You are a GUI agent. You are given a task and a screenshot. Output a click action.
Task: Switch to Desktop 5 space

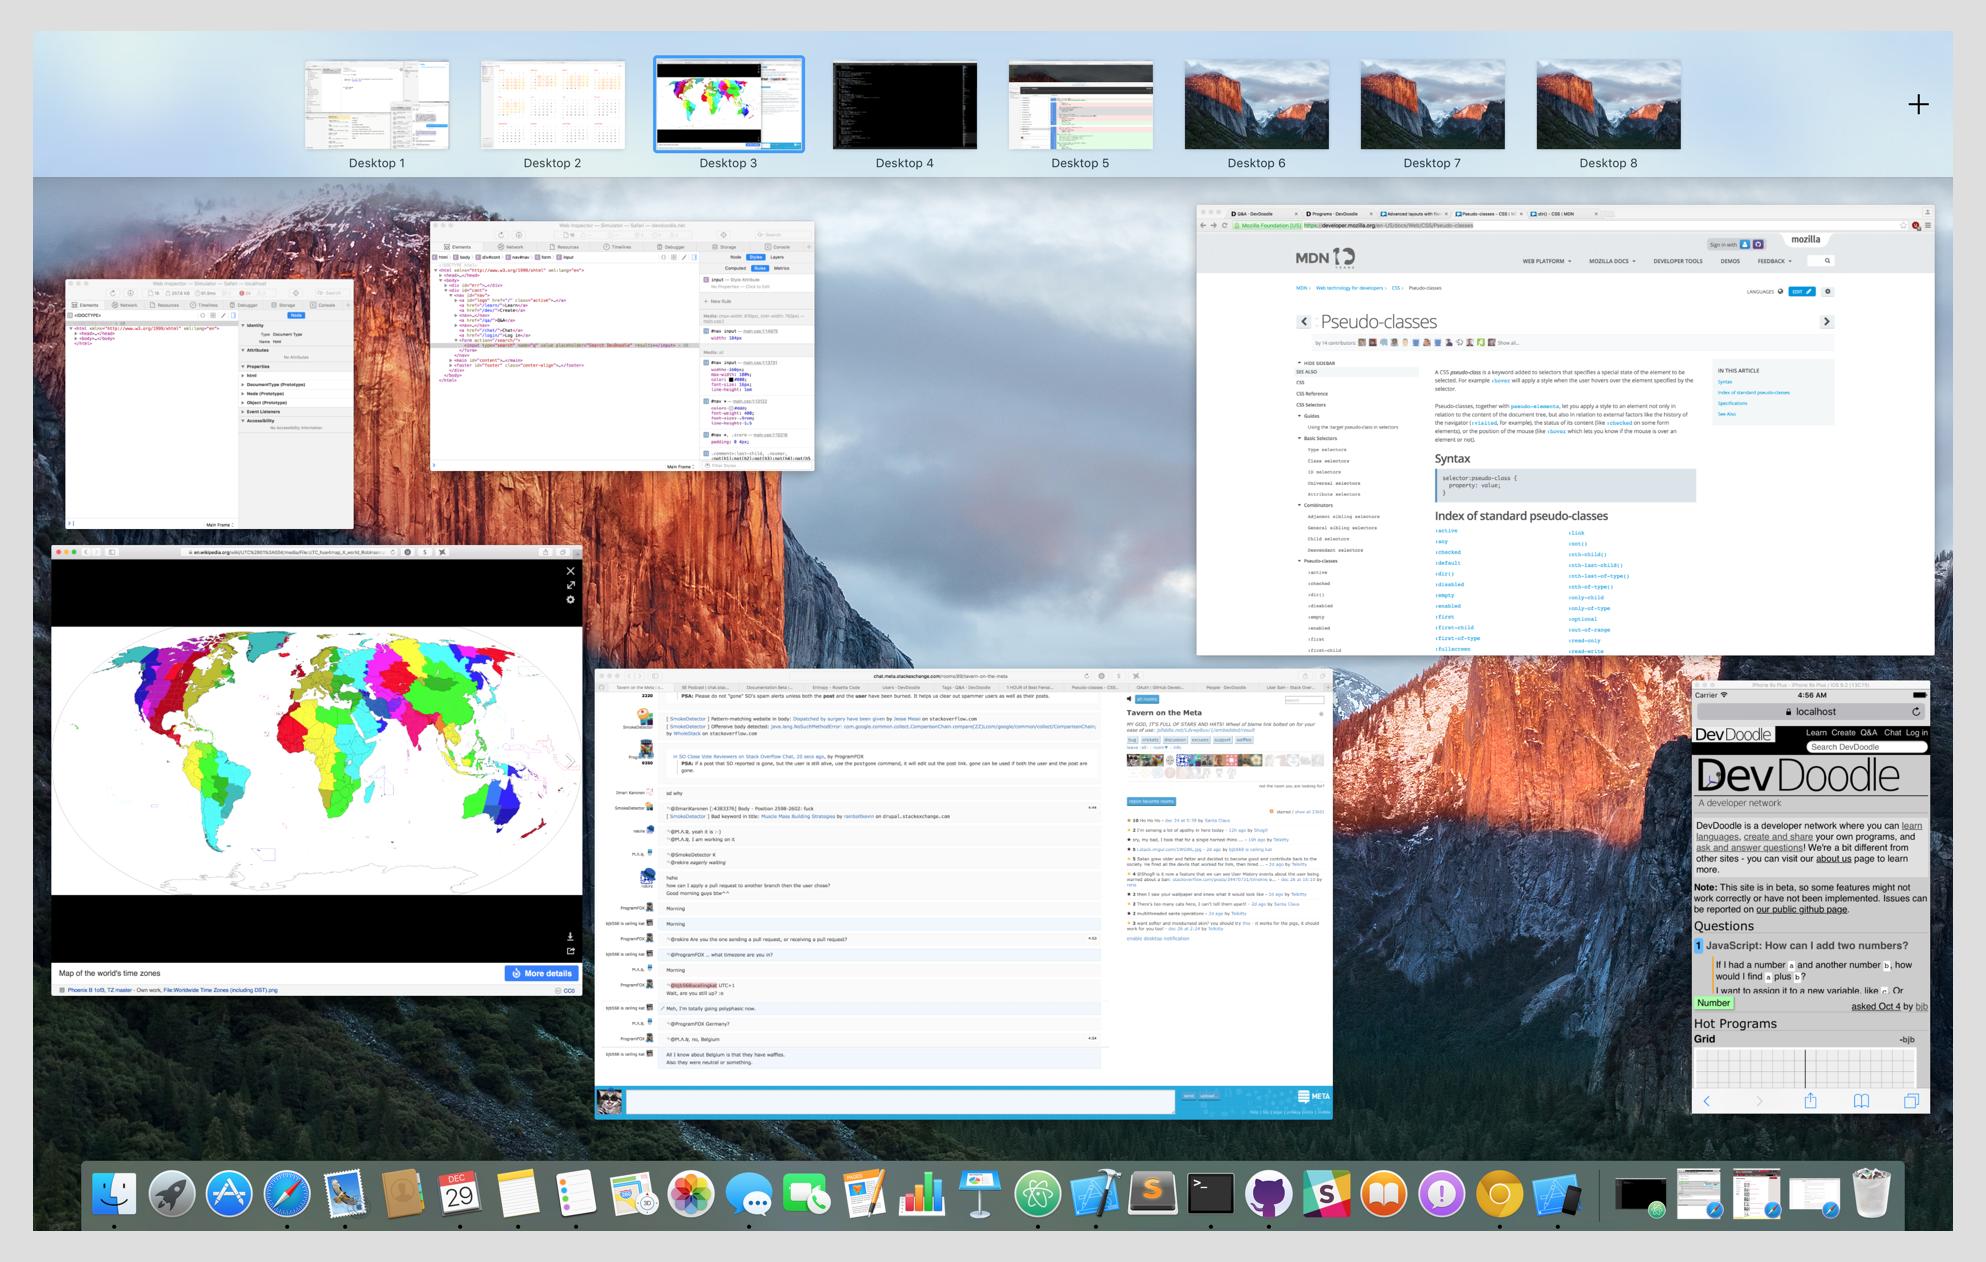click(1081, 105)
